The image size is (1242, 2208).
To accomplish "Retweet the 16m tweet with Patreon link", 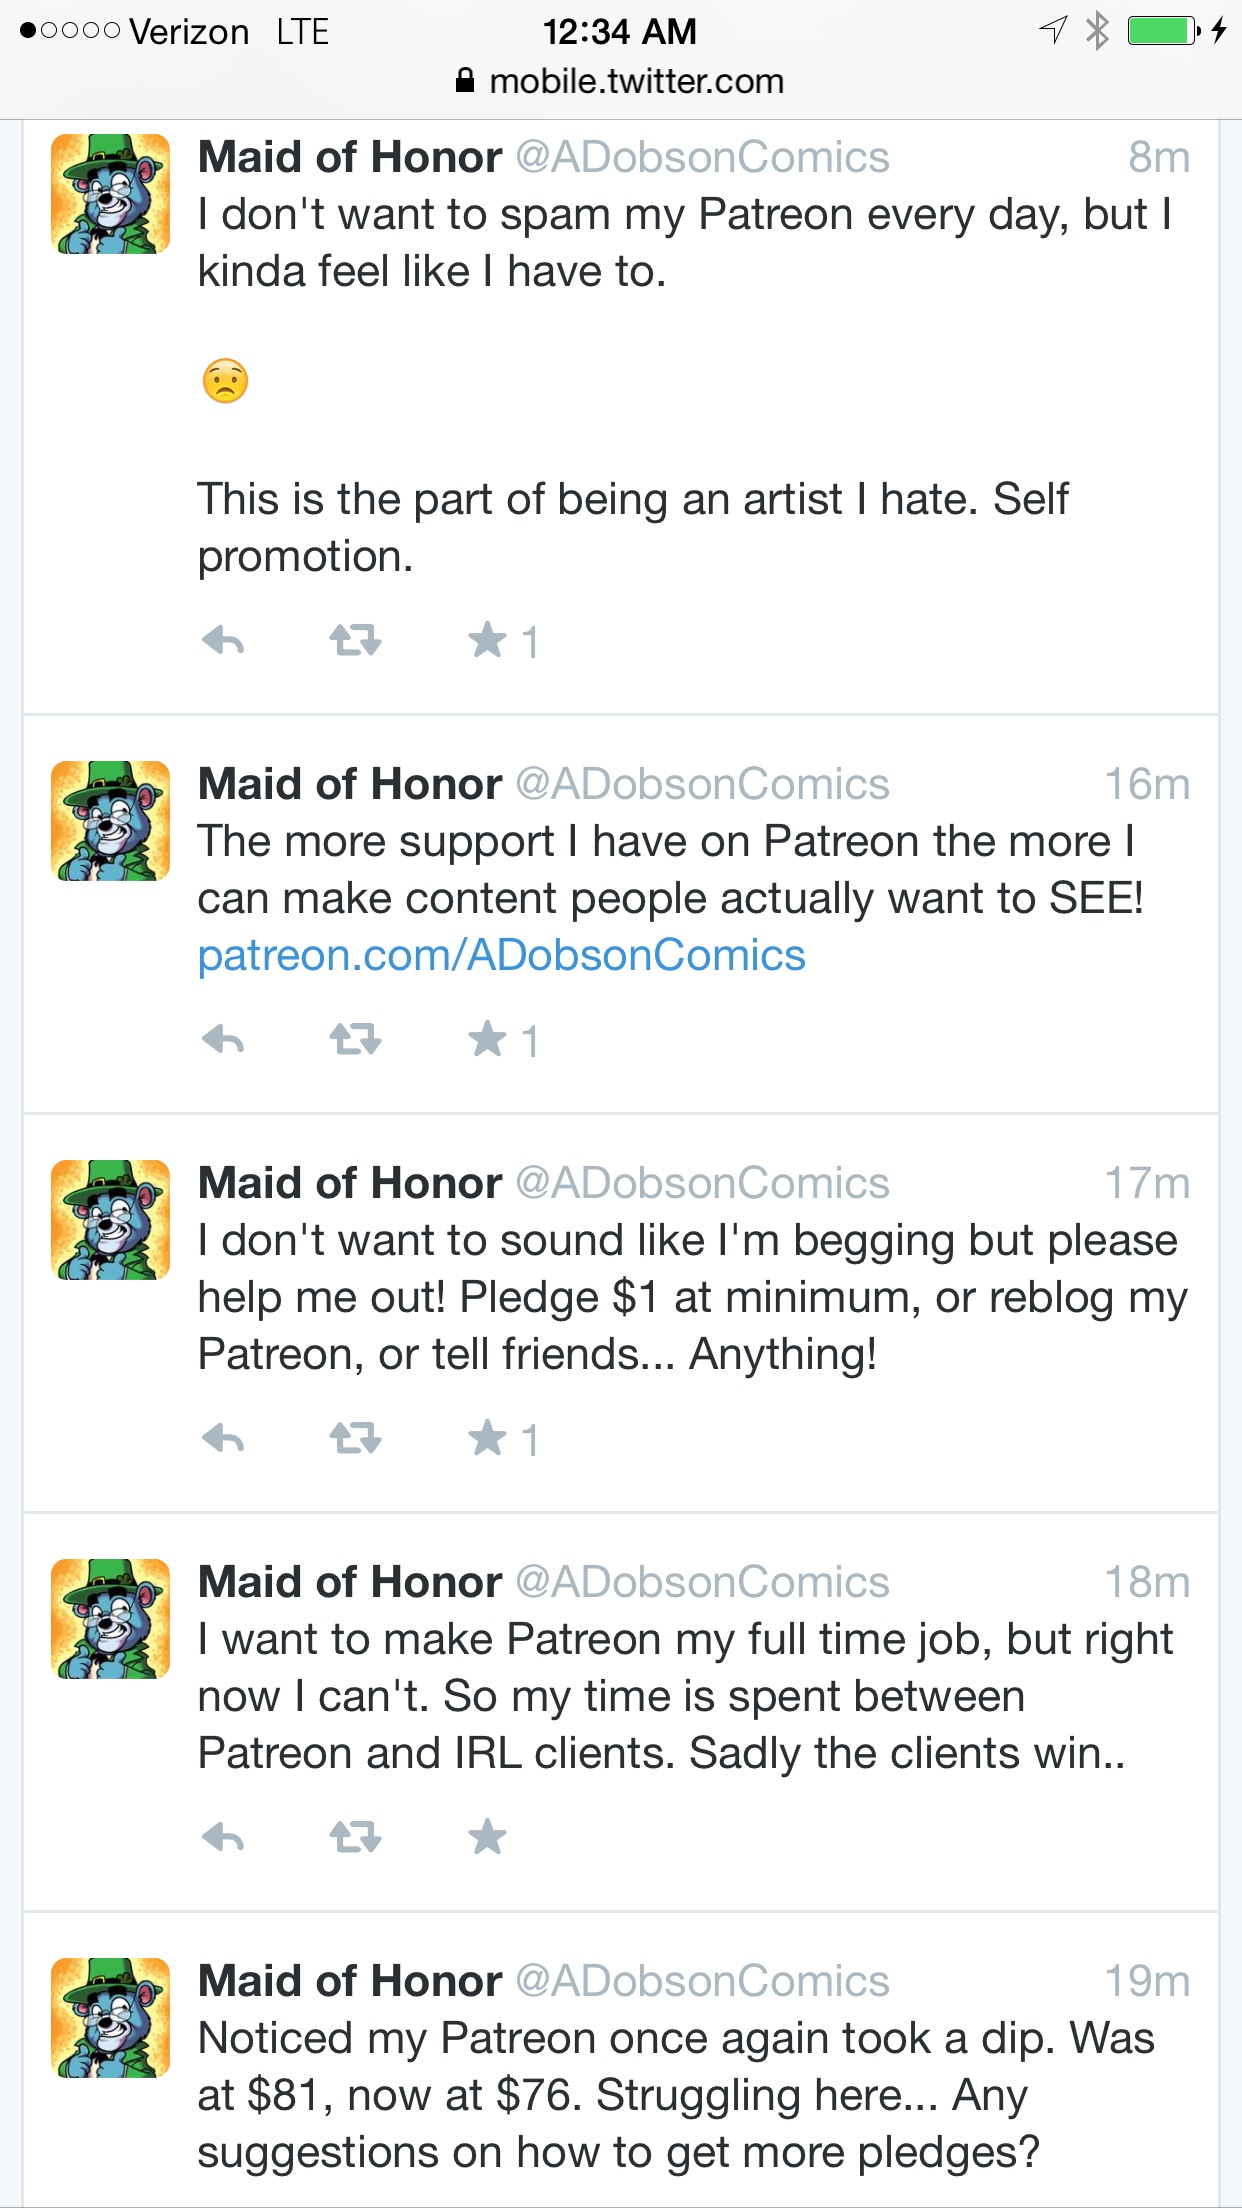I will (355, 1040).
